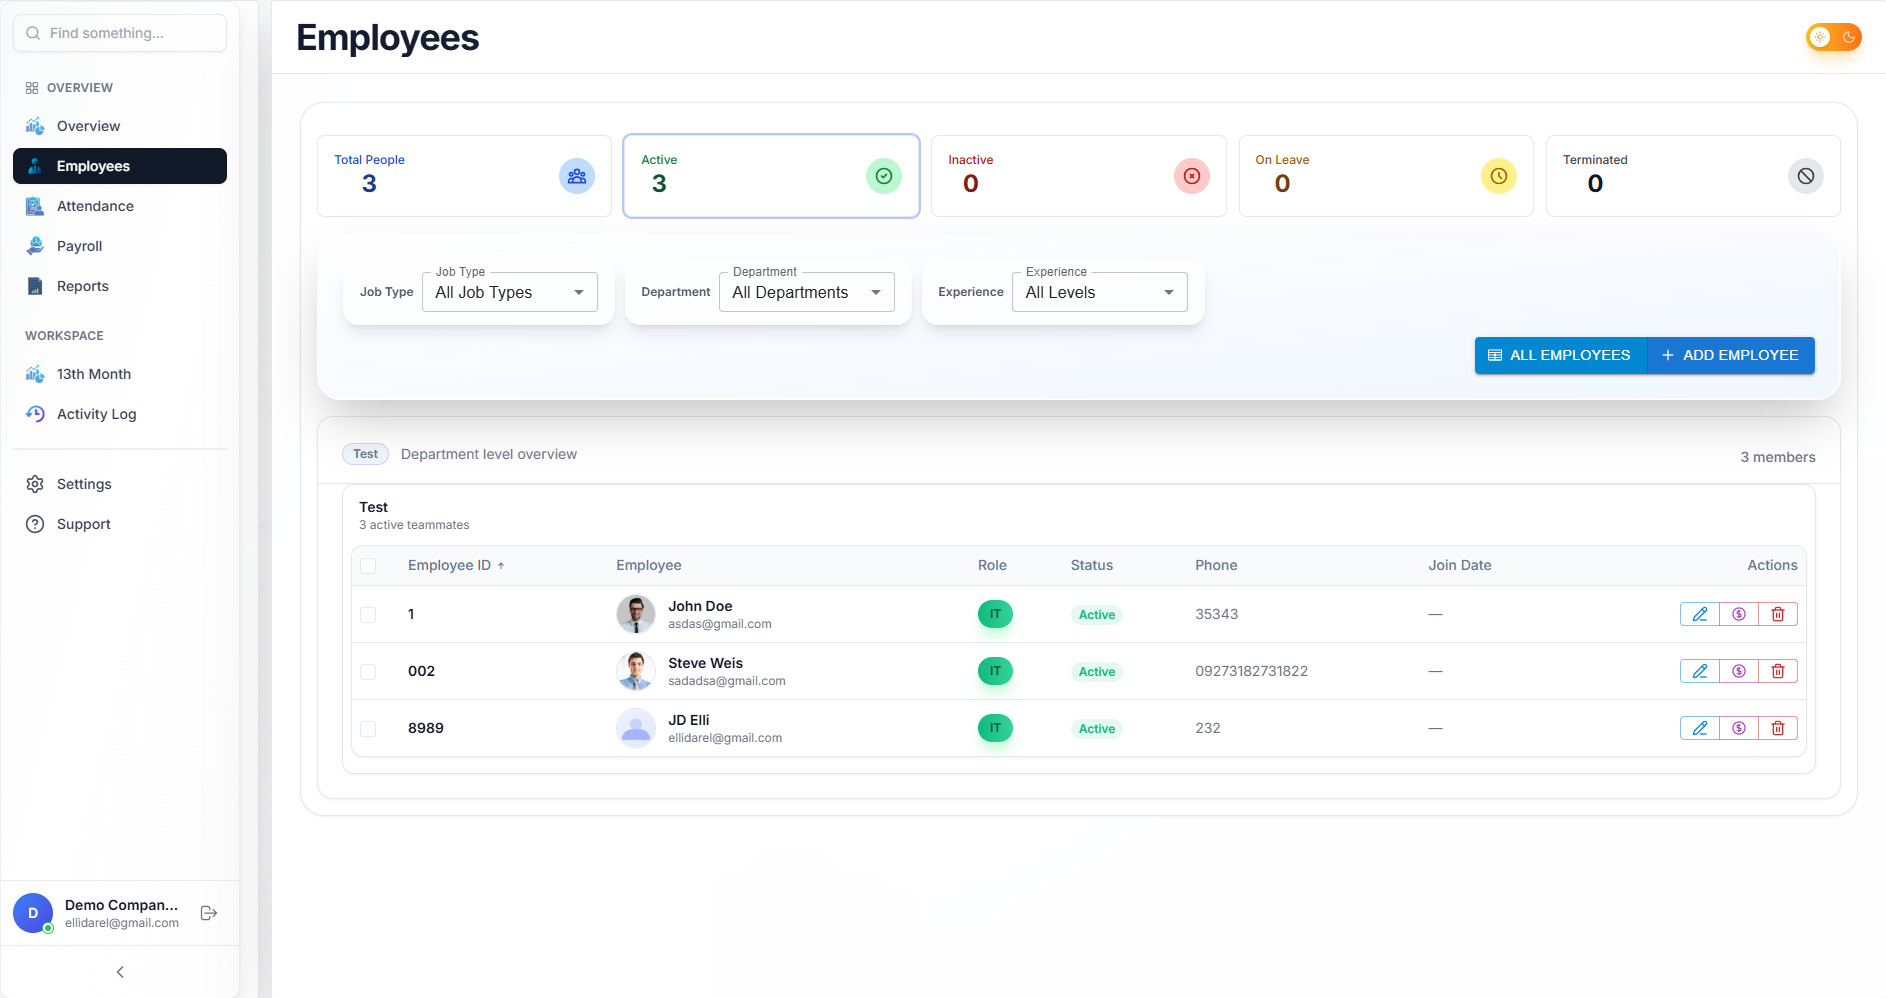The width and height of the screenshot is (1886, 998).
Task: Check the select-all checkbox in table header
Action: click(x=368, y=565)
